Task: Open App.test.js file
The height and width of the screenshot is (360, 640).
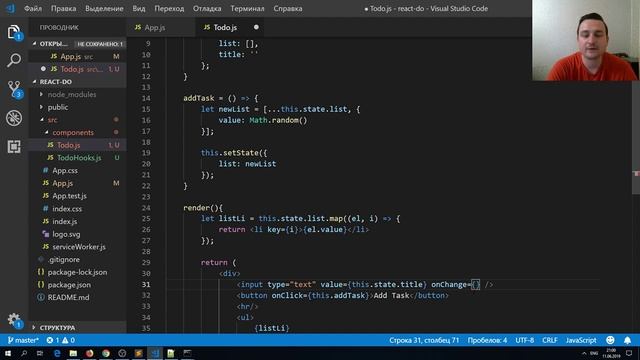Action: (69, 196)
